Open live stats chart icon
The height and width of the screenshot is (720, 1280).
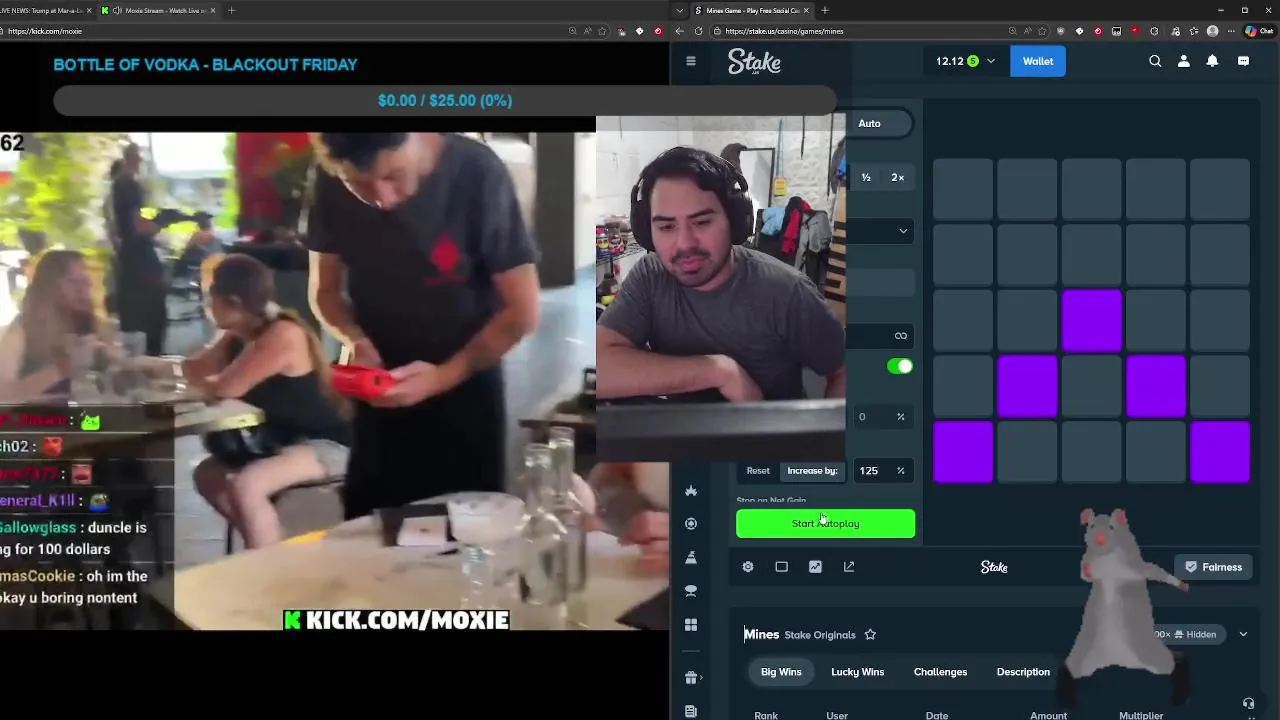point(815,567)
